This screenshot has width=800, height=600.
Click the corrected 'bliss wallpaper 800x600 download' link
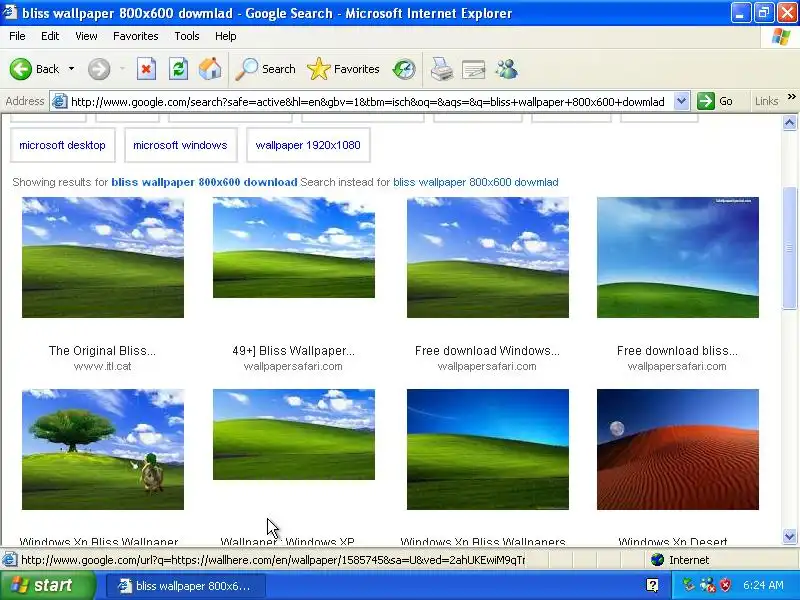pyautogui.click(x=204, y=182)
